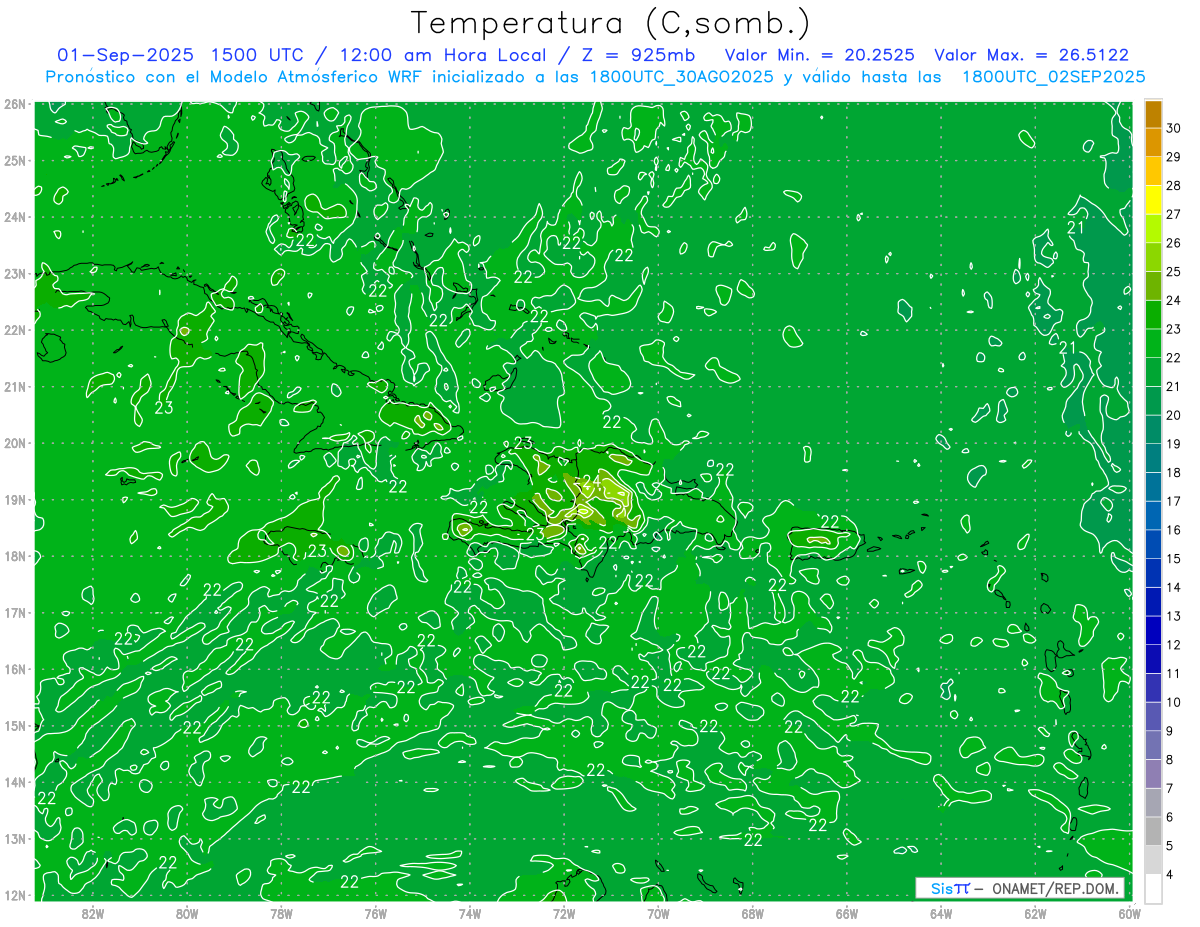
Task: Click the legend value "4"
Action: point(1170,875)
